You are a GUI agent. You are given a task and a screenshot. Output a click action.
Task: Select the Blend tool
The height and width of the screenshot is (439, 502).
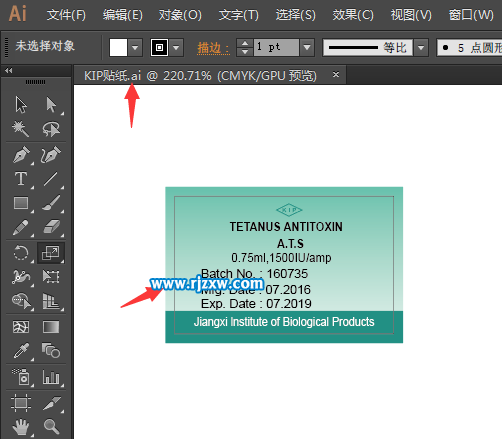[51, 351]
